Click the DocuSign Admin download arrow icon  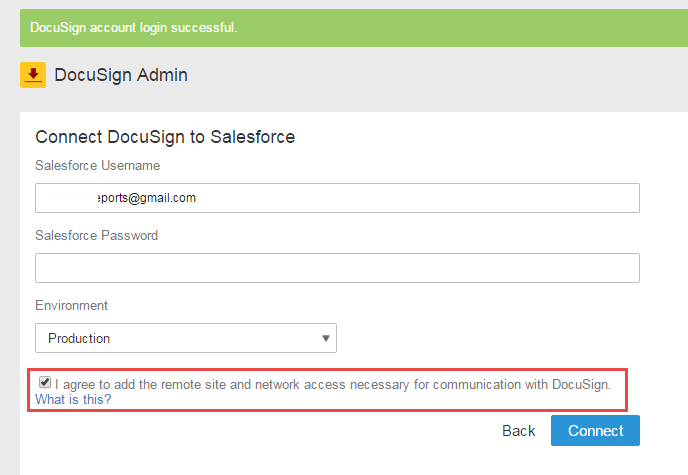click(33, 75)
